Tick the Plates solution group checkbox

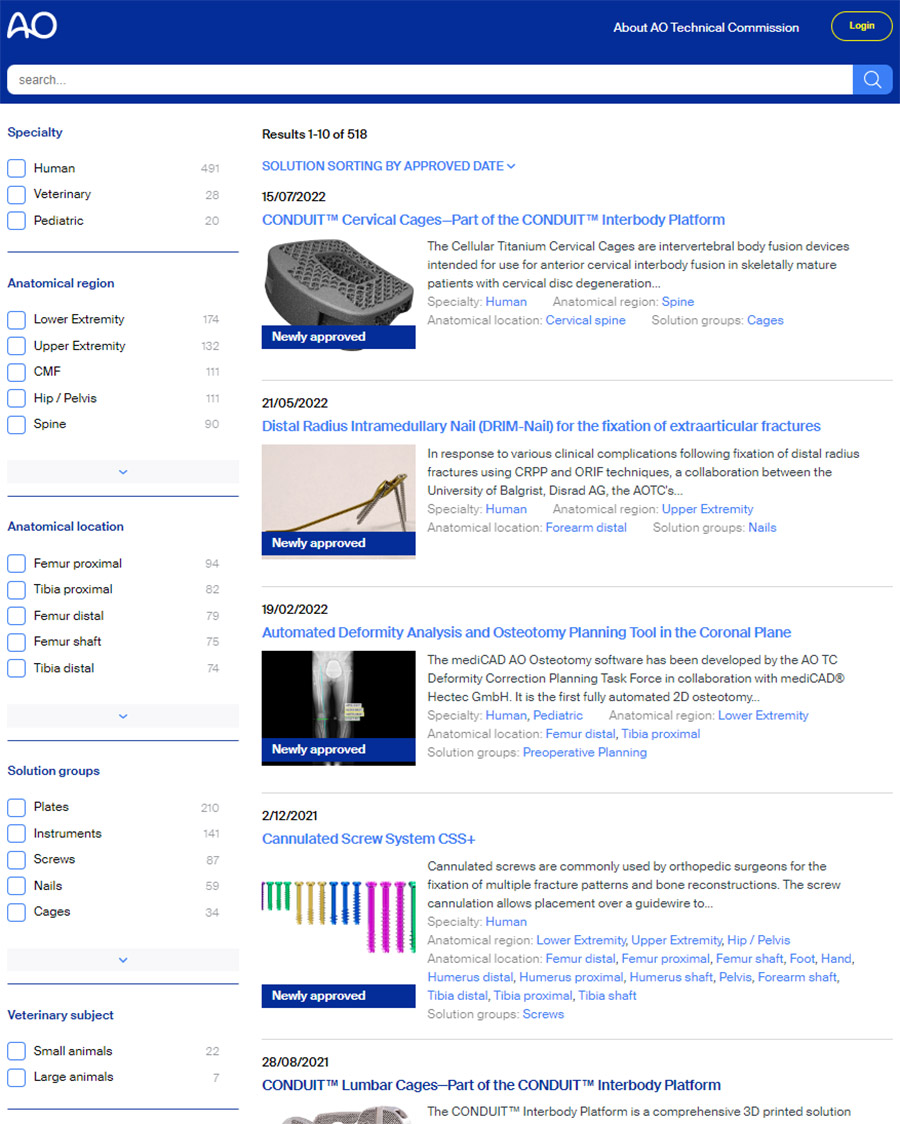tap(17, 807)
